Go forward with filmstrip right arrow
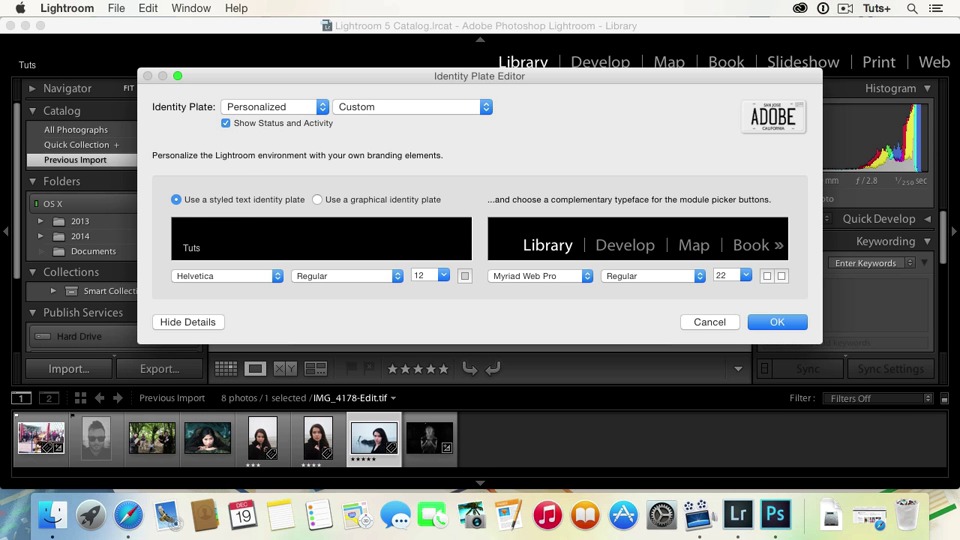The width and height of the screenshot is (960, 540). tap(118, 398)
